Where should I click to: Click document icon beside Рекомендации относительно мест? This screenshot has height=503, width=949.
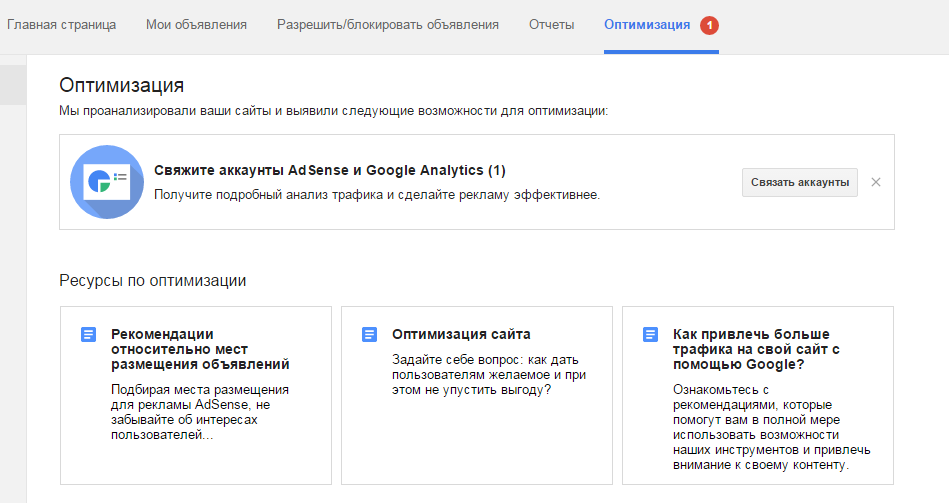point(88,335)
